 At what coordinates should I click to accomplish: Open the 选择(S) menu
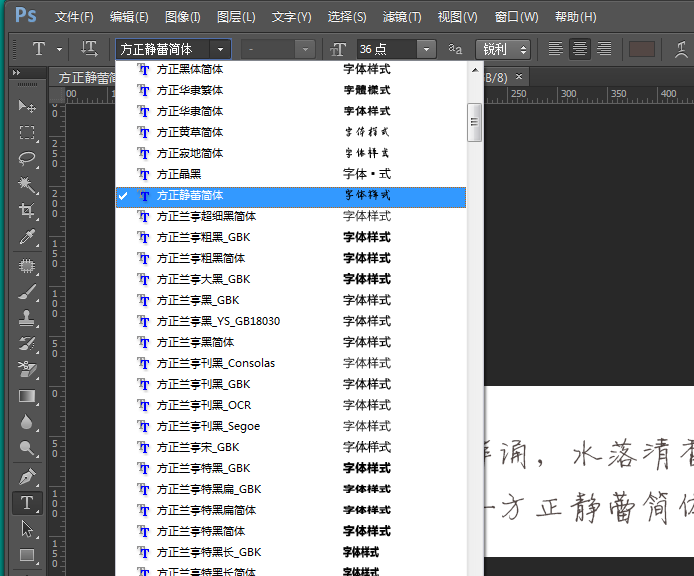(x=347, y=17)
